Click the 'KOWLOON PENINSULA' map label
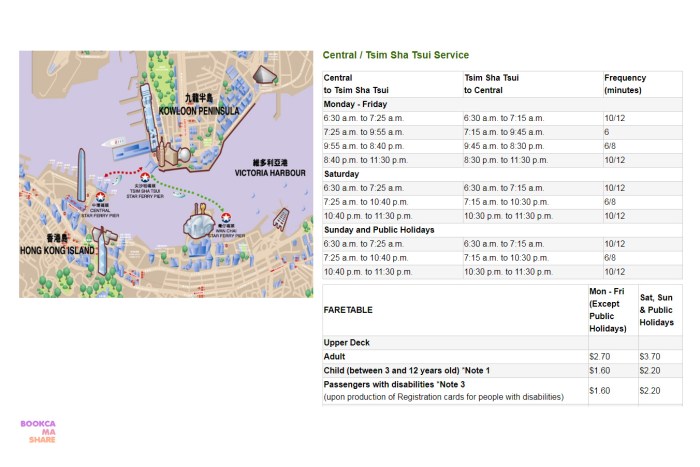This screenshot has width=700, height=467. coord(199,111)
